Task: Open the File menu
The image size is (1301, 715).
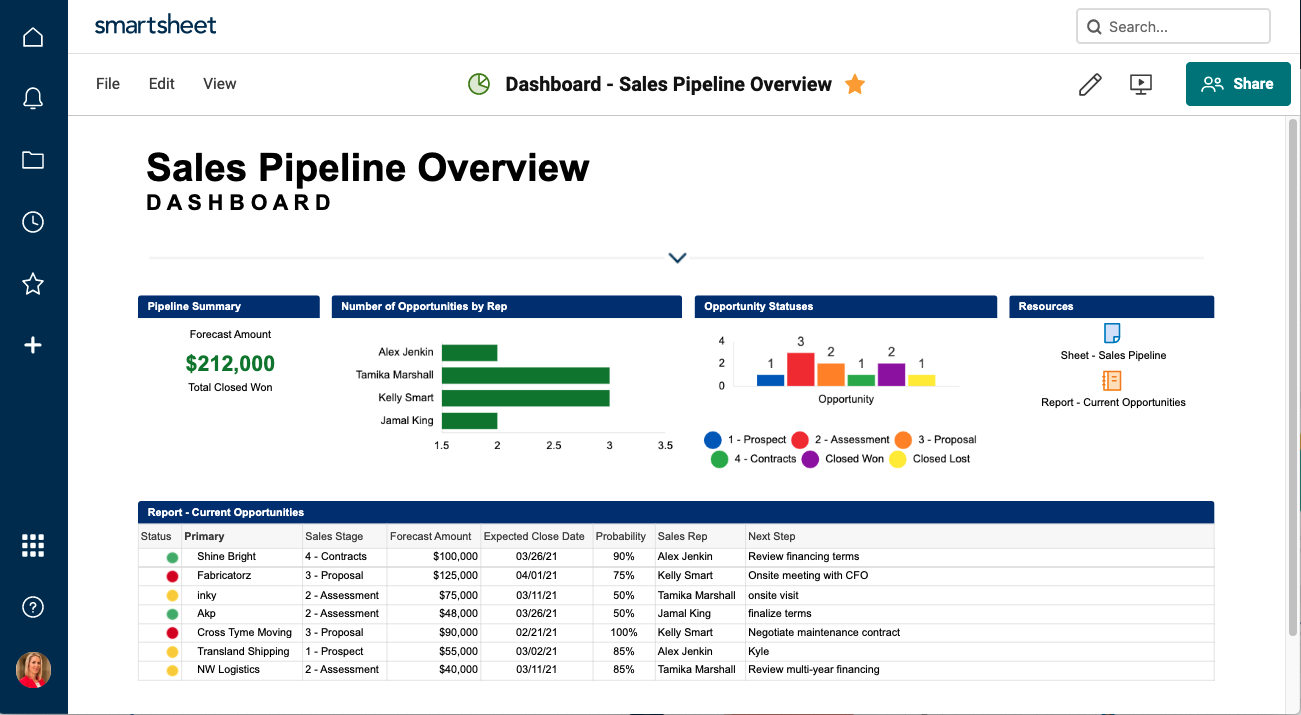Action: [108, 84]
